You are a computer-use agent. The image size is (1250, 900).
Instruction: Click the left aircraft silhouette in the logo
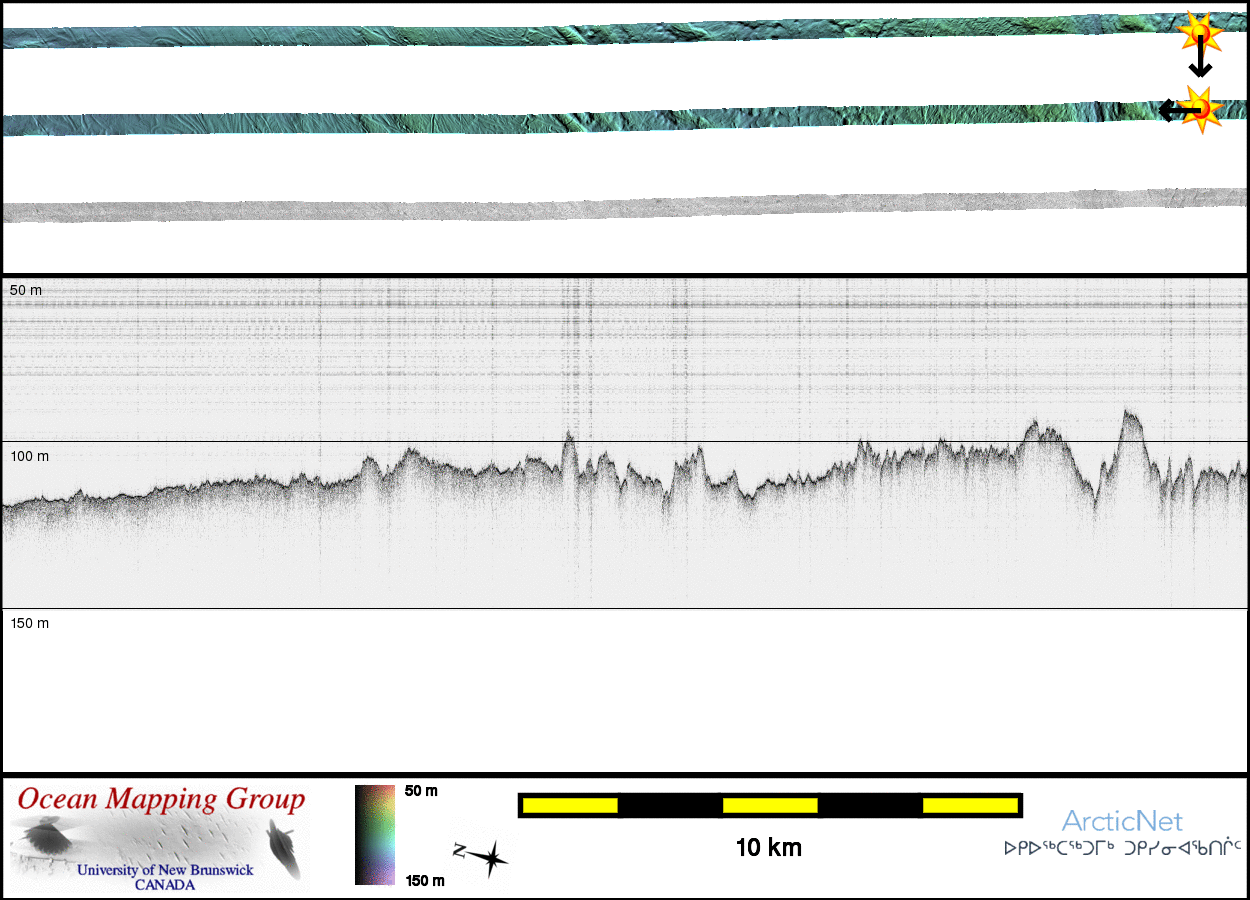(43, 836)
